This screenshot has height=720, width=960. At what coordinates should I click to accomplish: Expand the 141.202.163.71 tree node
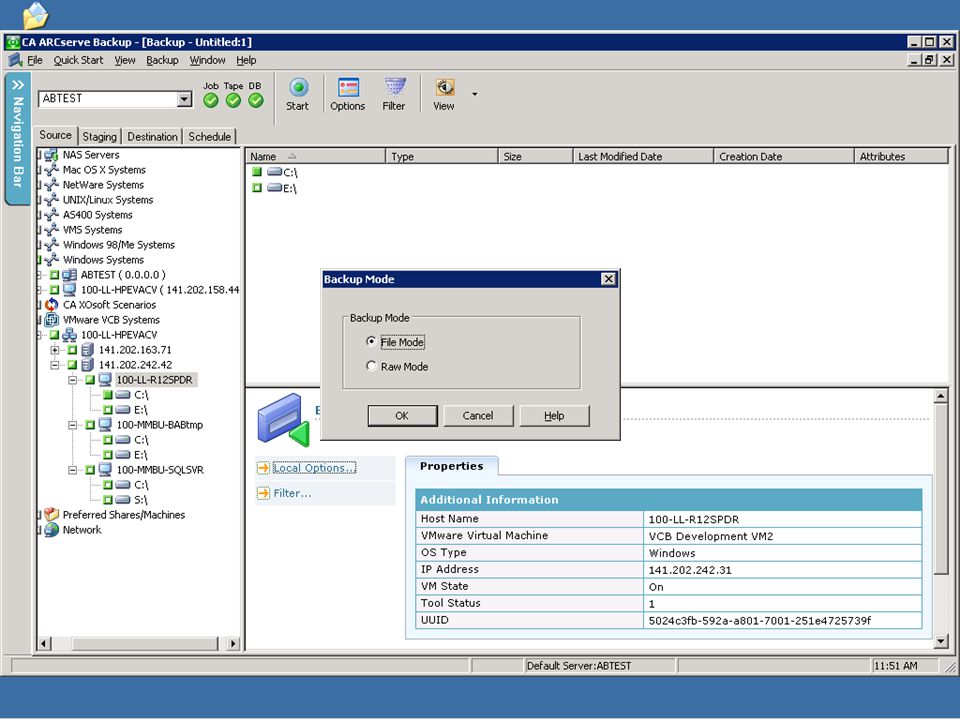(x=54, y=350)
